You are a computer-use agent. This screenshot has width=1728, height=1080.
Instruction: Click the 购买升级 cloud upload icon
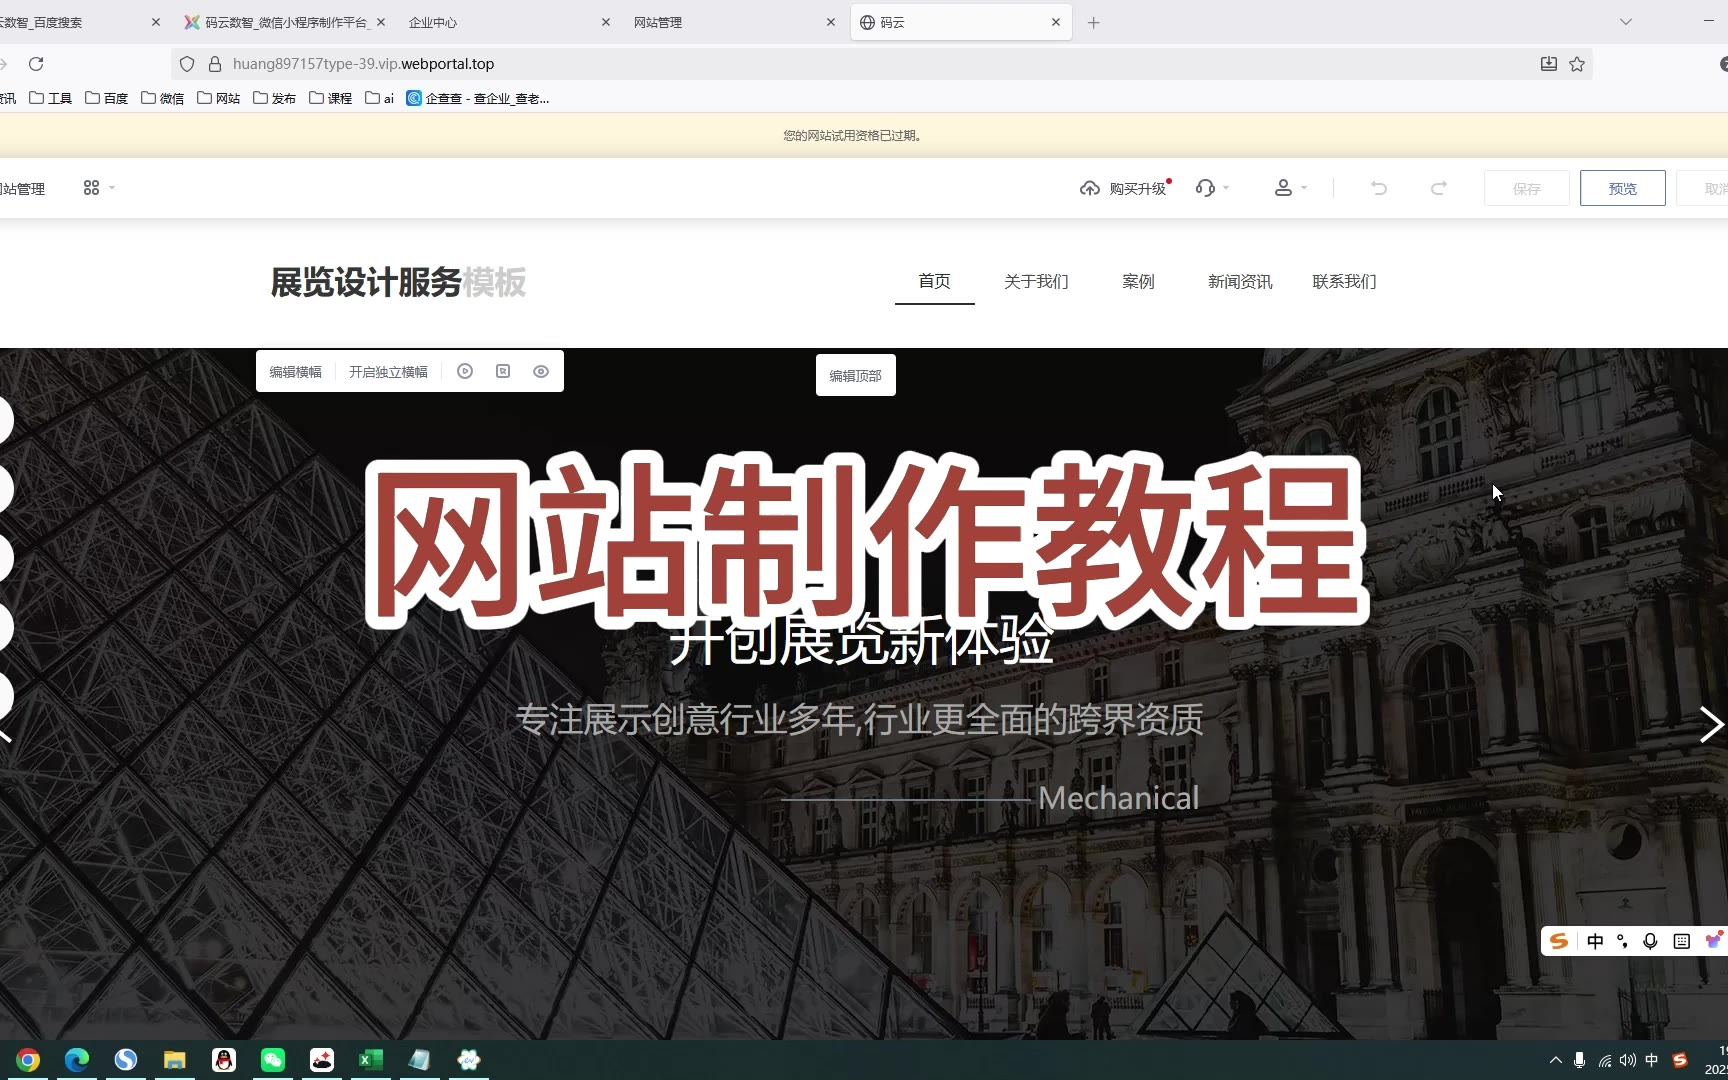pos(1090,188)
